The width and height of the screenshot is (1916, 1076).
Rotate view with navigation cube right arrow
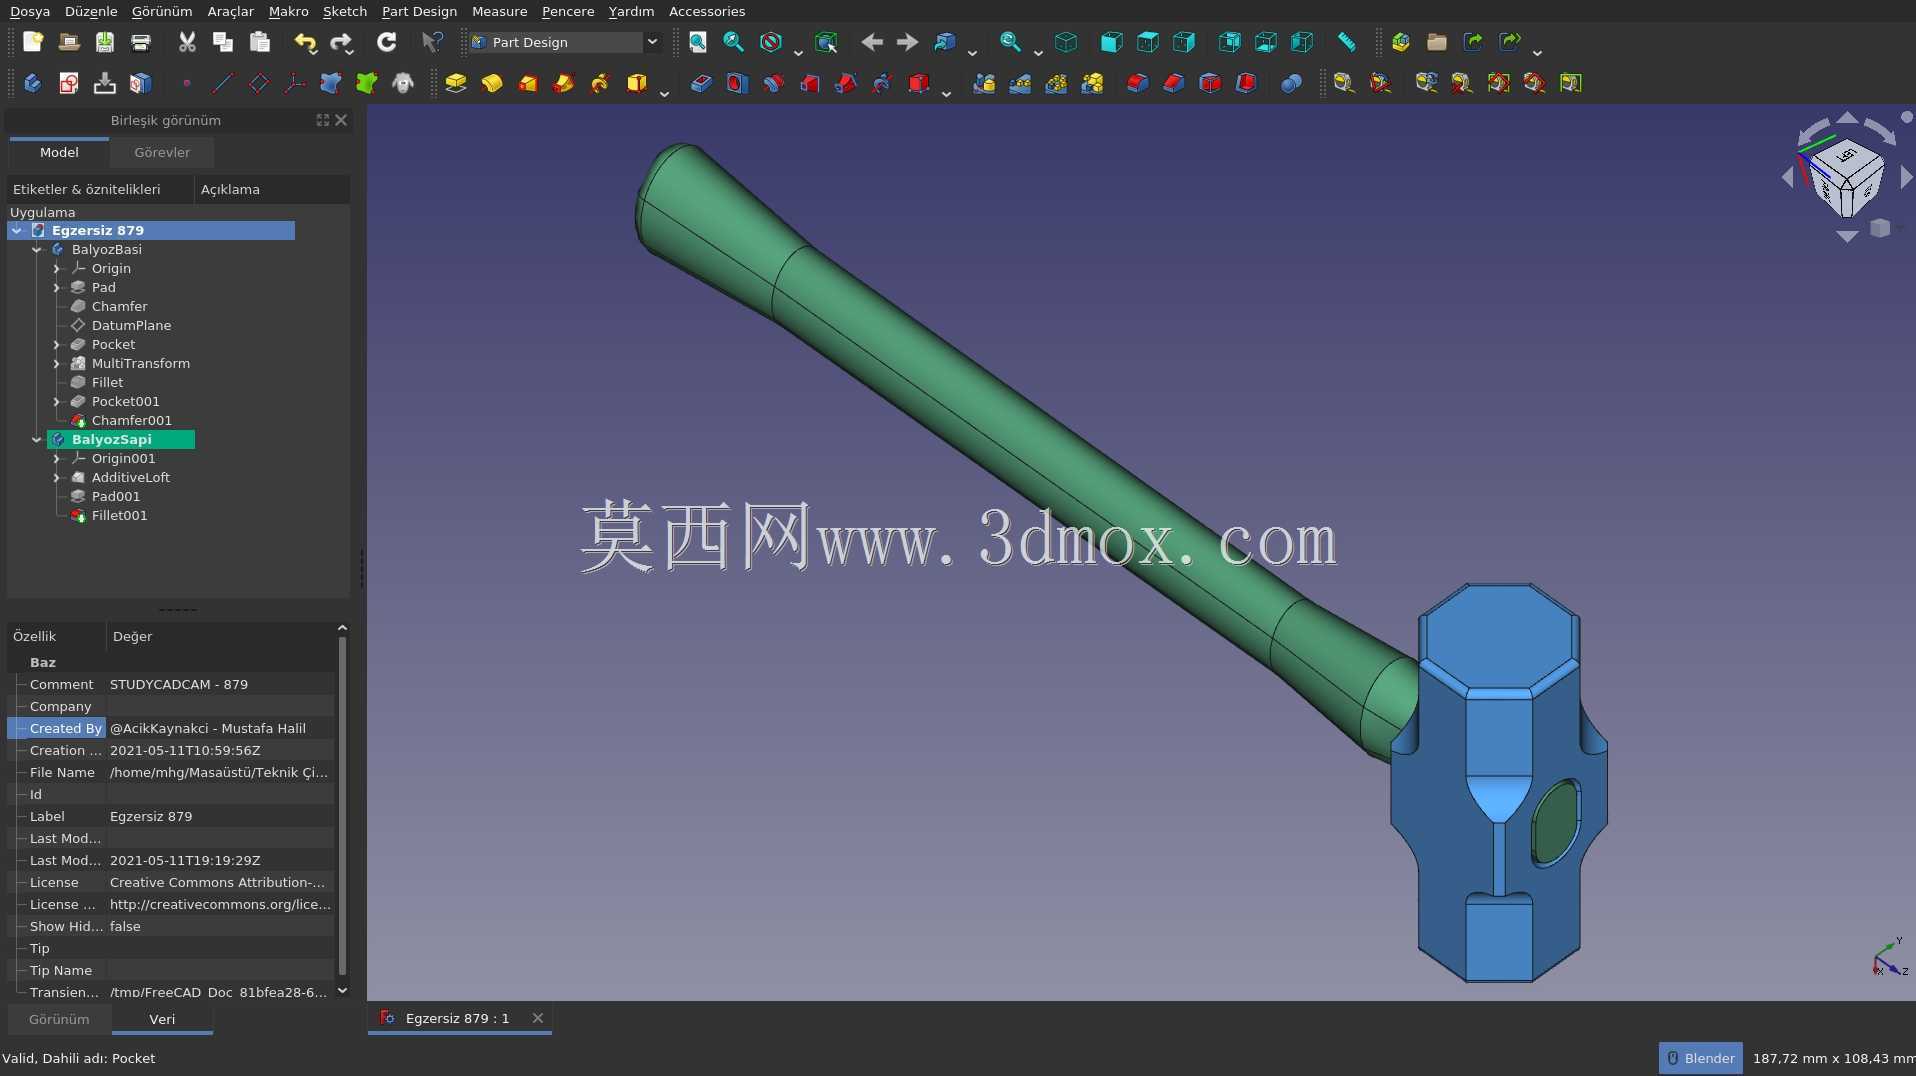point(1906,177)
